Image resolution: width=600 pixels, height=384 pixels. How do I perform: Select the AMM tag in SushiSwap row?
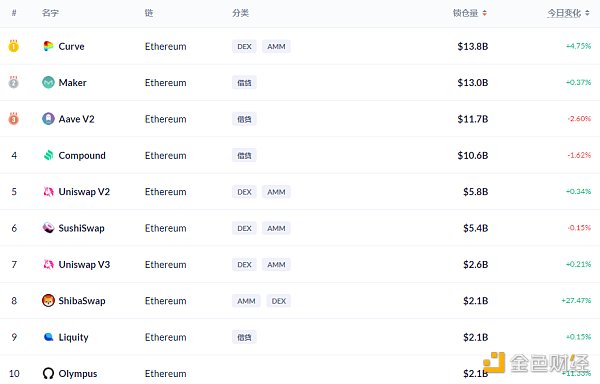(276, 228)
